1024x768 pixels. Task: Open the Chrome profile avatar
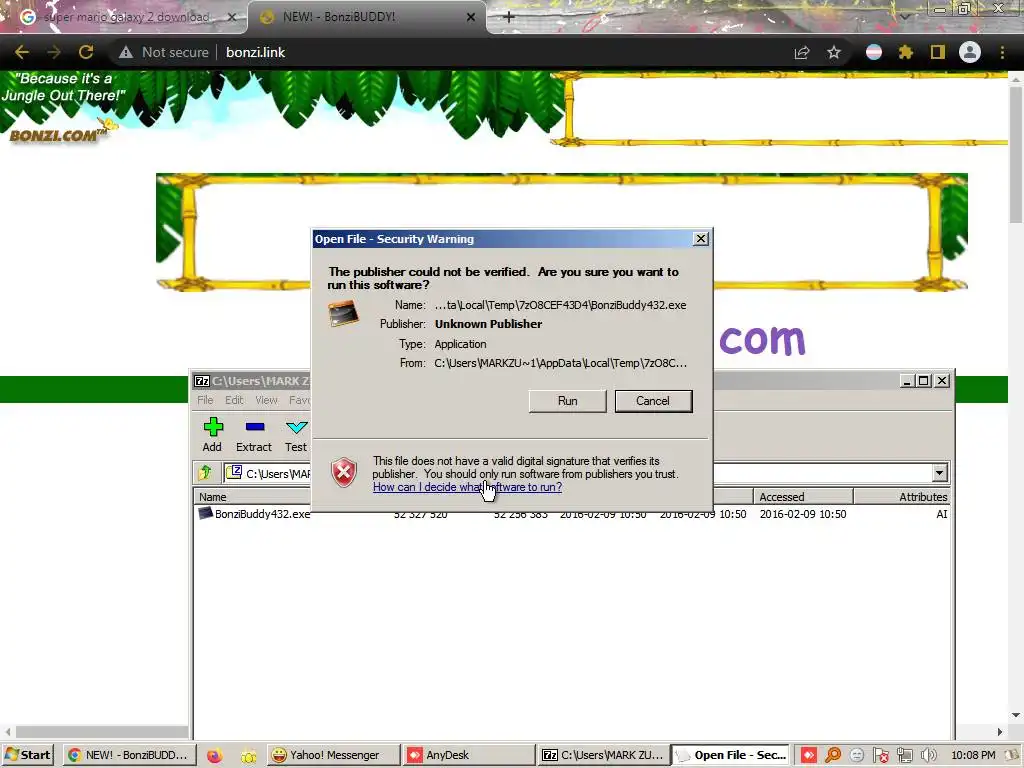(970, 52)
